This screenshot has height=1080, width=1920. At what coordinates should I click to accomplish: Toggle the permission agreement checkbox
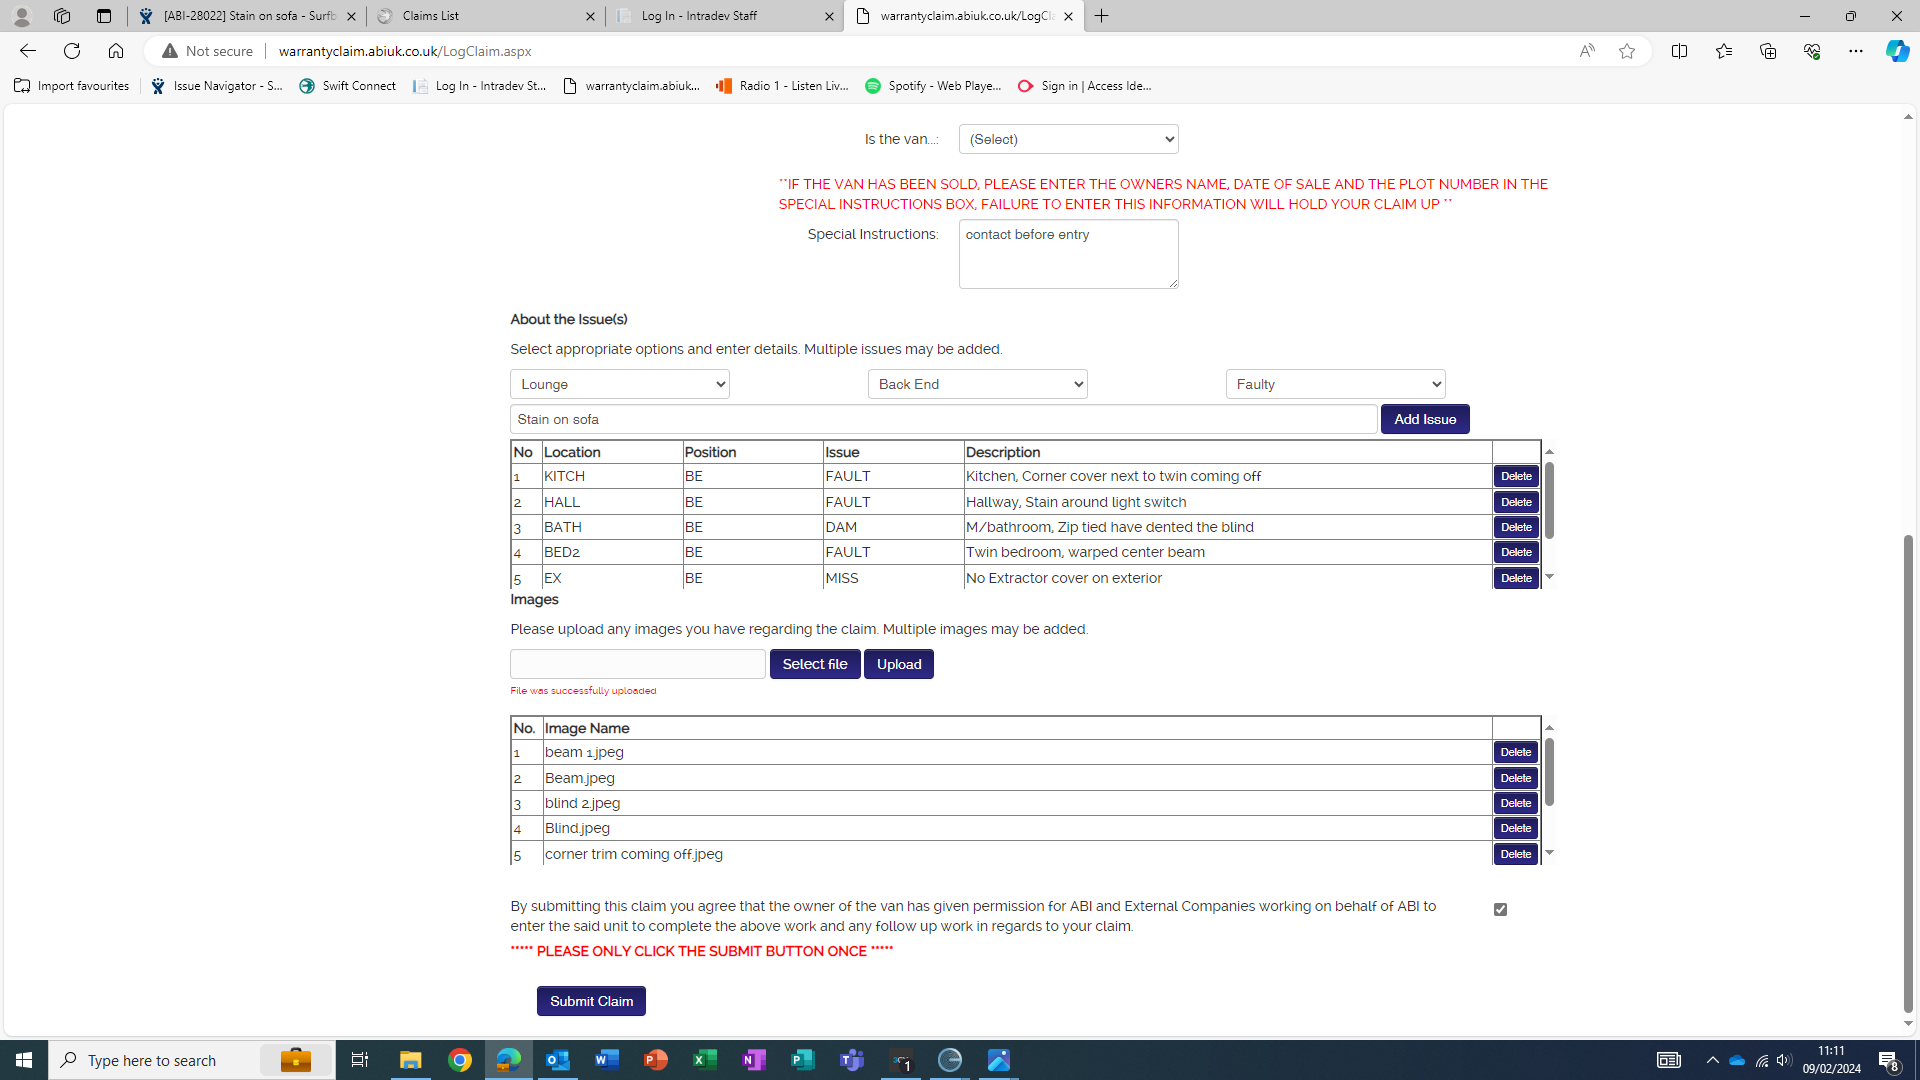click(x=1500, y=909)
